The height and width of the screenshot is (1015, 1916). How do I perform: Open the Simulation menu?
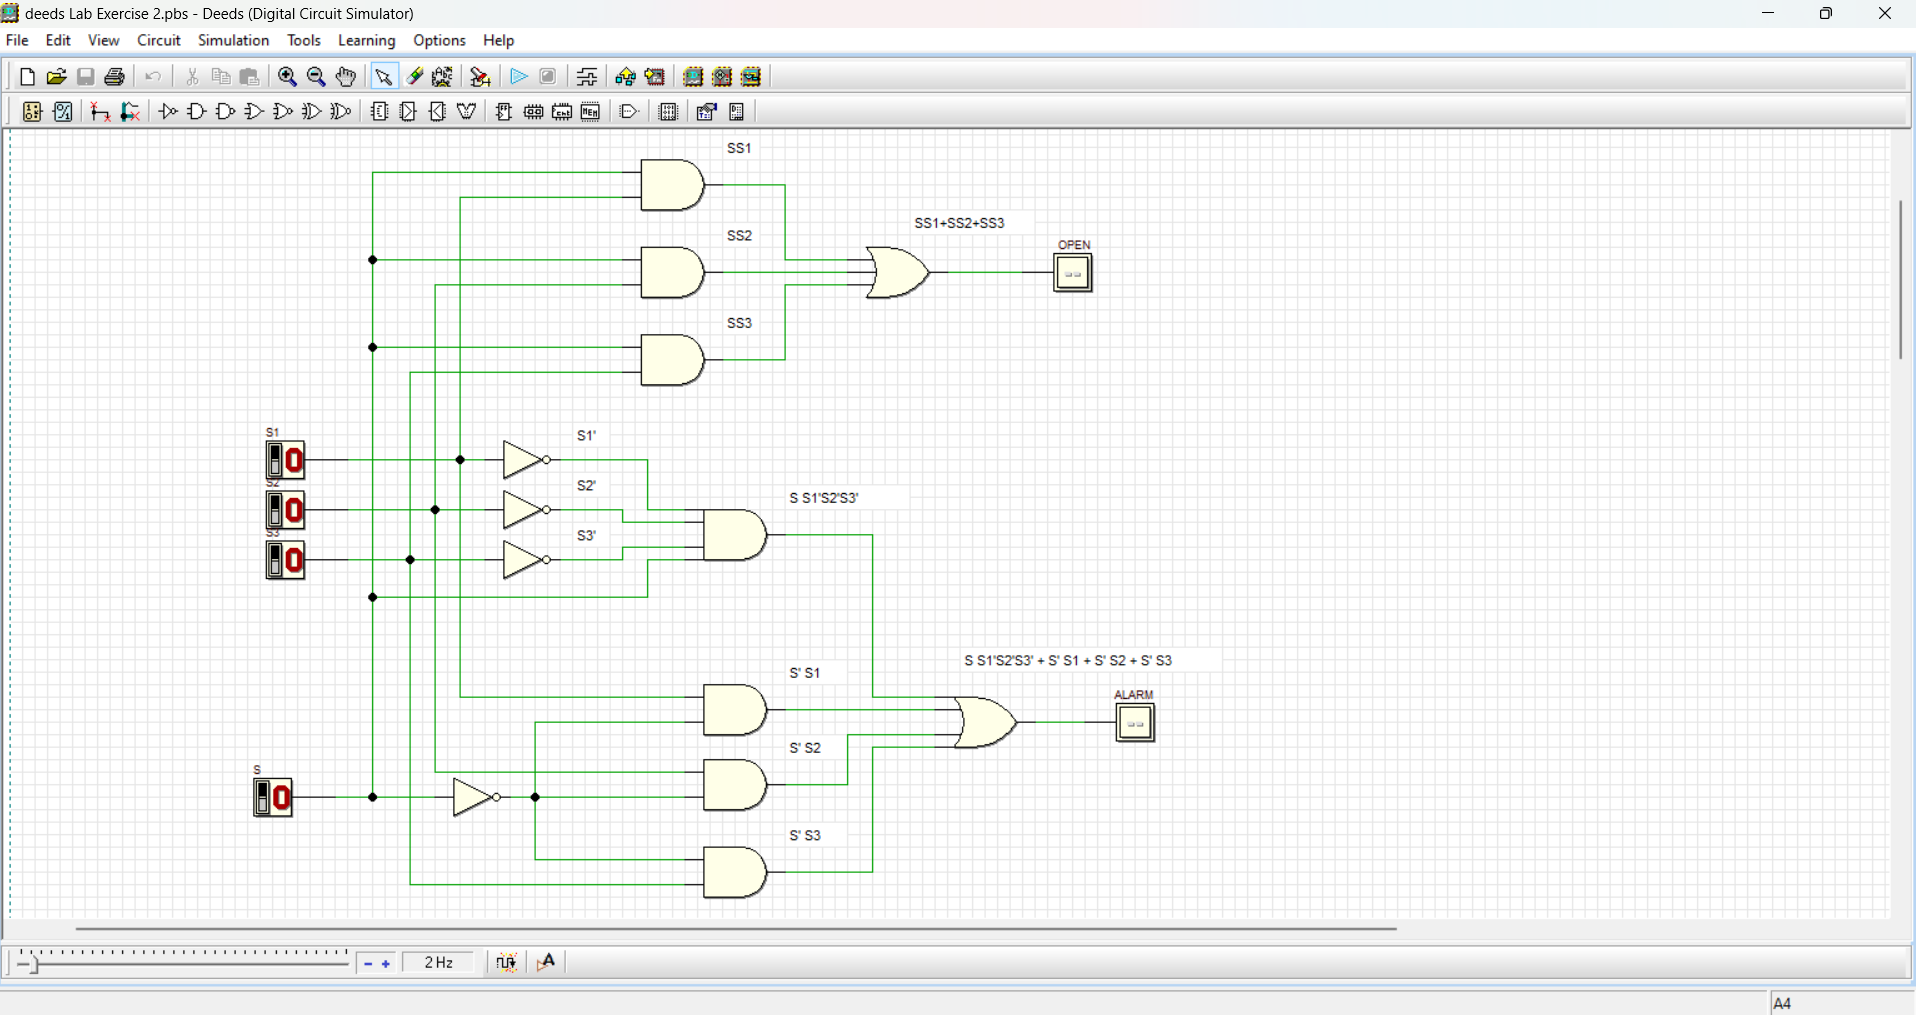[233, 41]
